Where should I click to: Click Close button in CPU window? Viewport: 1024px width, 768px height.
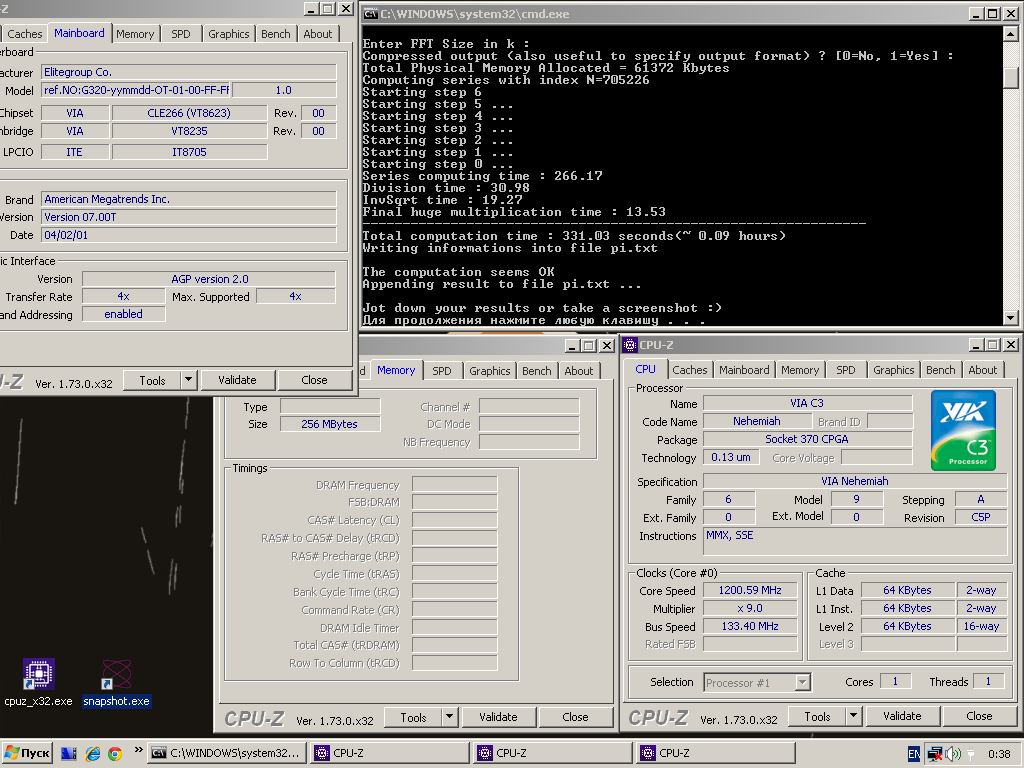tap(979, 716)
